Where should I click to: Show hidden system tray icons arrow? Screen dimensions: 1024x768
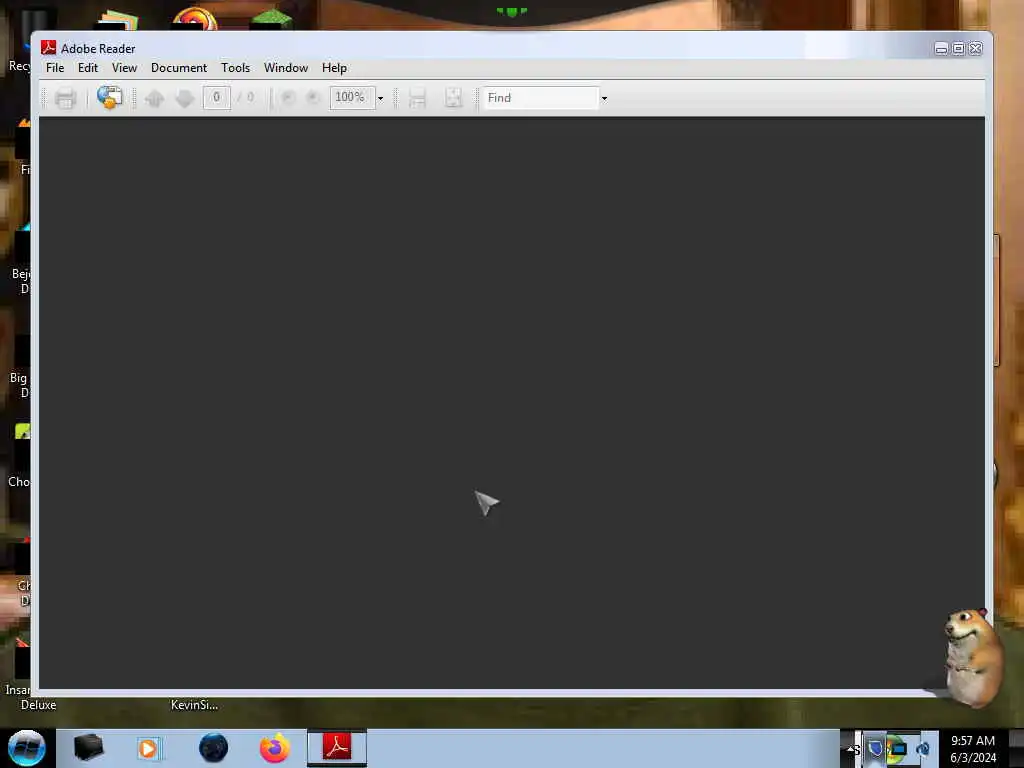point(852,749)
